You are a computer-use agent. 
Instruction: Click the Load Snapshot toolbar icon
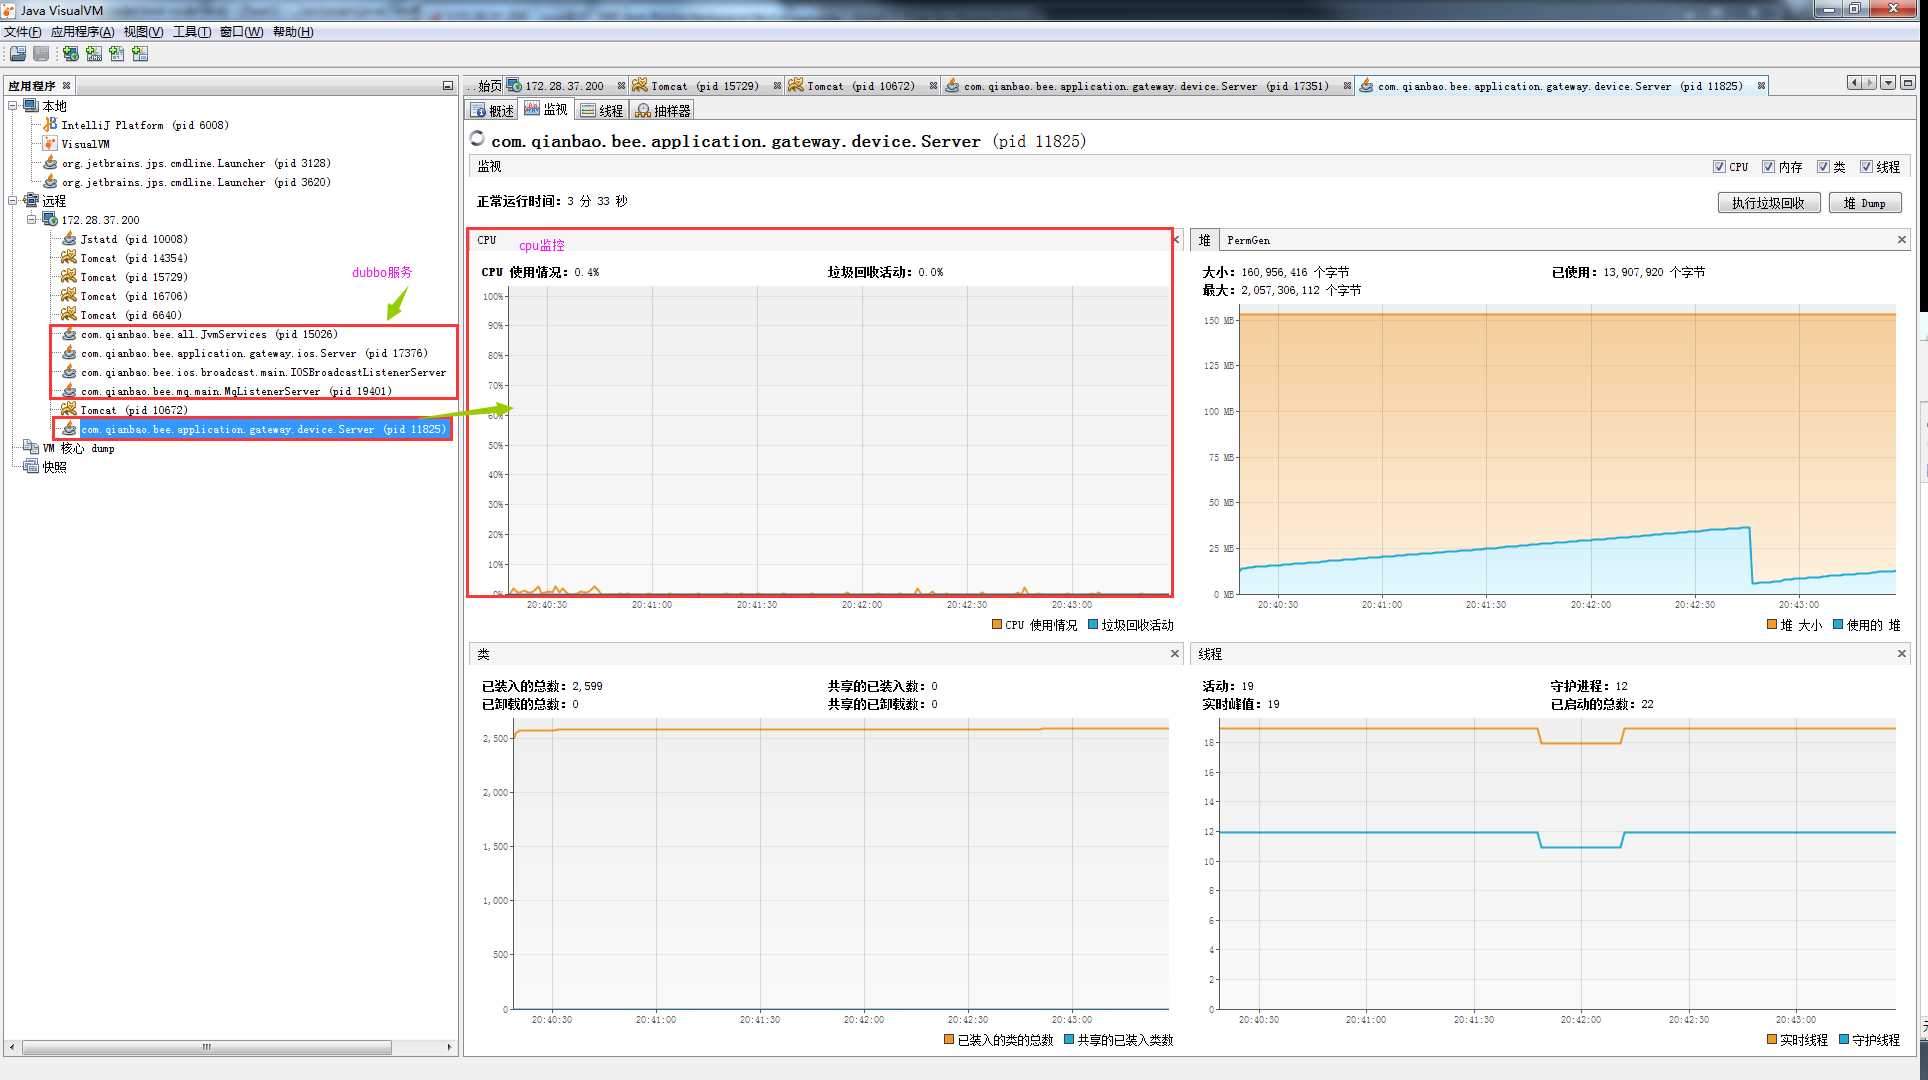pyautogui.click(x=18, y=54)
